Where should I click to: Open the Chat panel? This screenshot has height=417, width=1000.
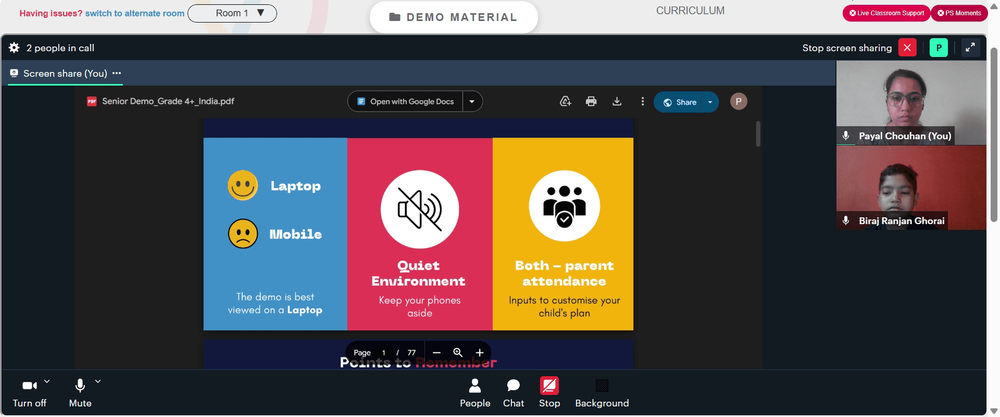(513, 392)
